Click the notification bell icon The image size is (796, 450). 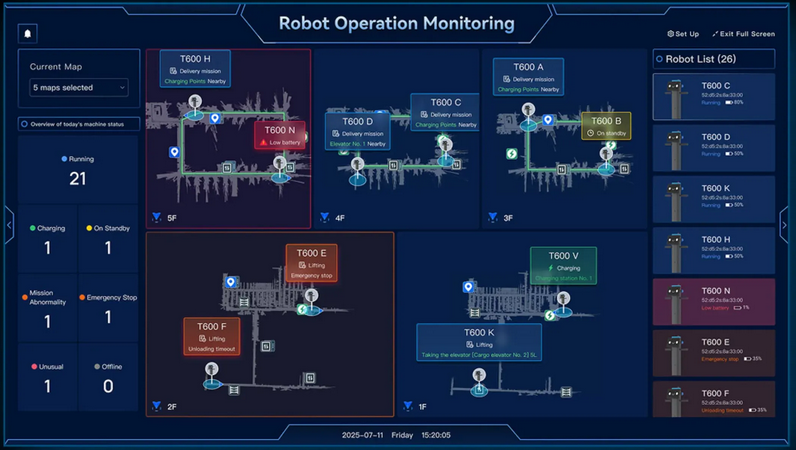point(28,33)
